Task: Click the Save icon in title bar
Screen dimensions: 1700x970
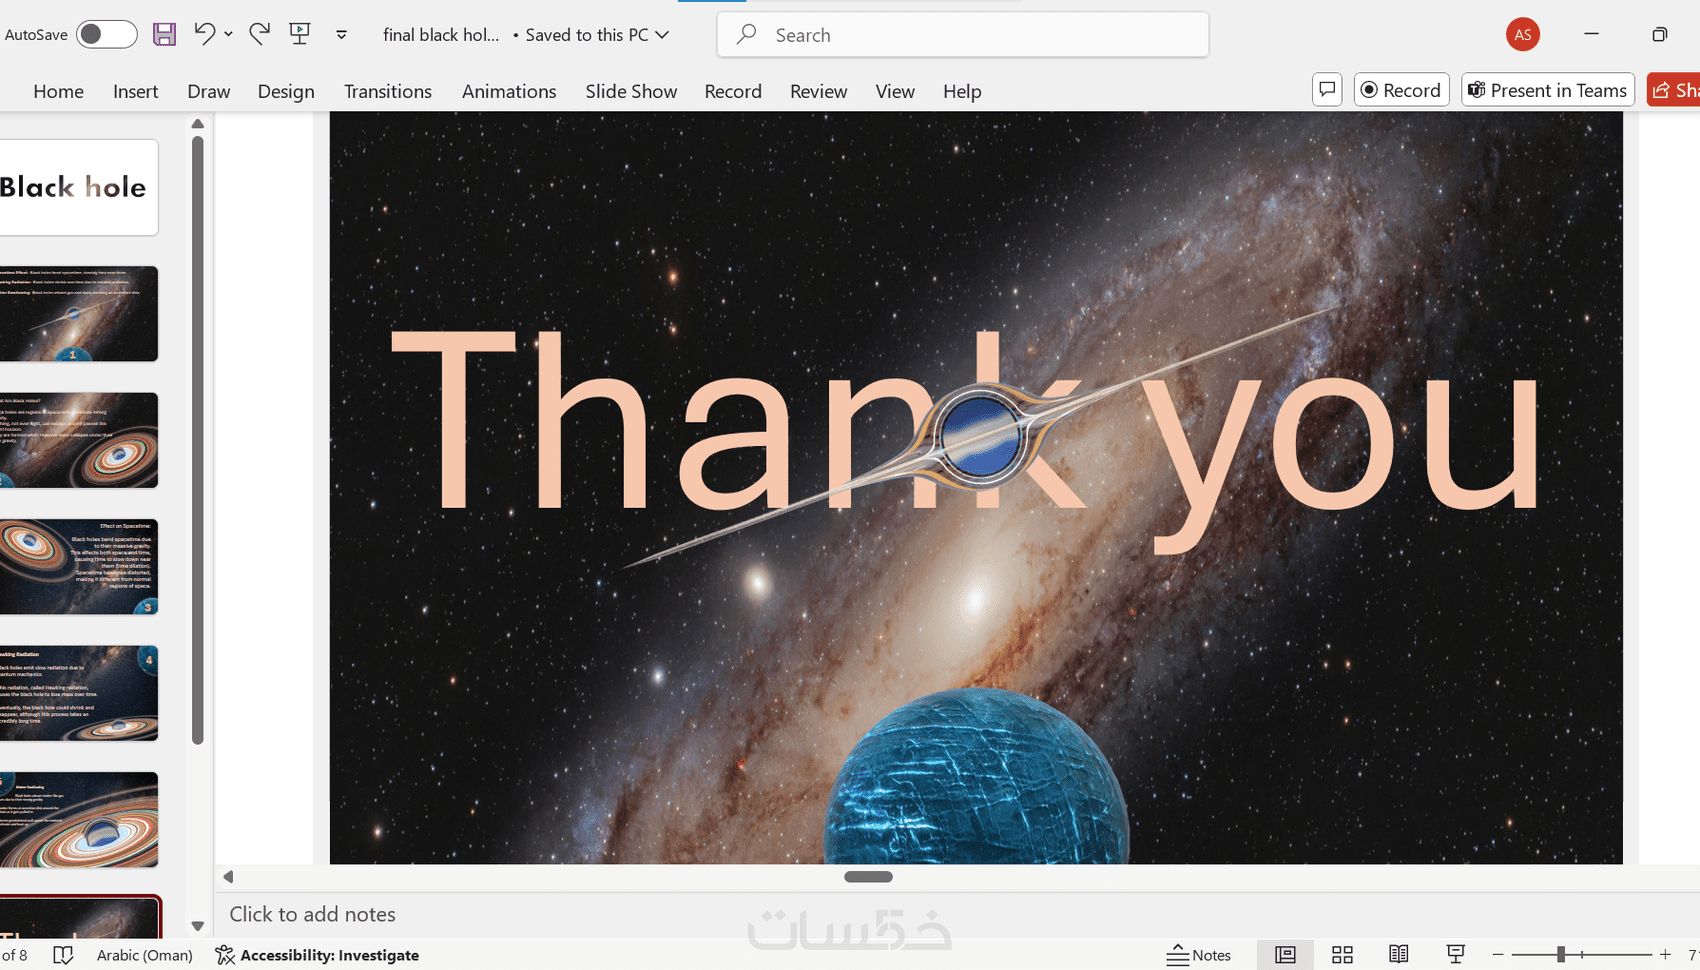Action: click(164, 35)
